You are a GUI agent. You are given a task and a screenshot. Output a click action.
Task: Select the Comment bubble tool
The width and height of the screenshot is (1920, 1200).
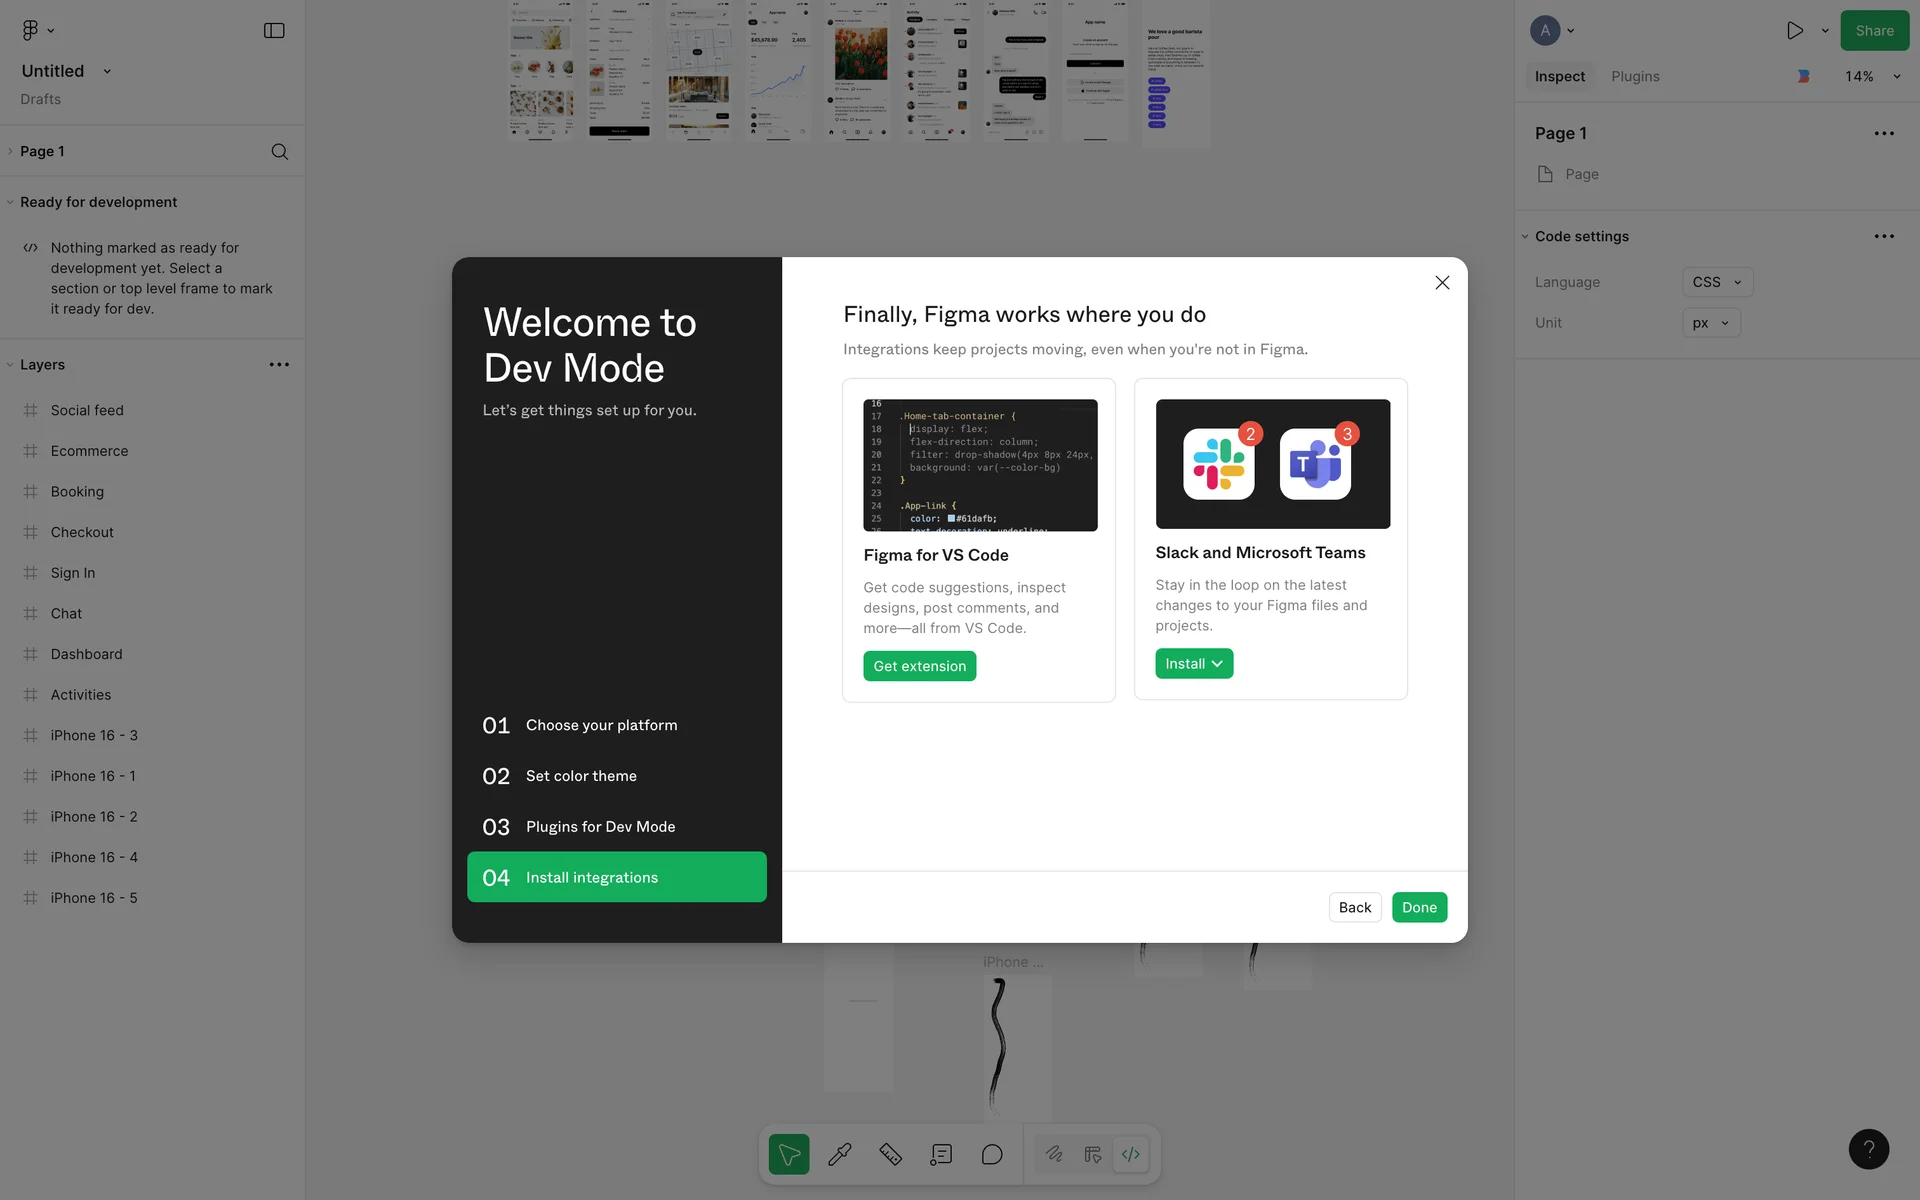point(992,1154)
